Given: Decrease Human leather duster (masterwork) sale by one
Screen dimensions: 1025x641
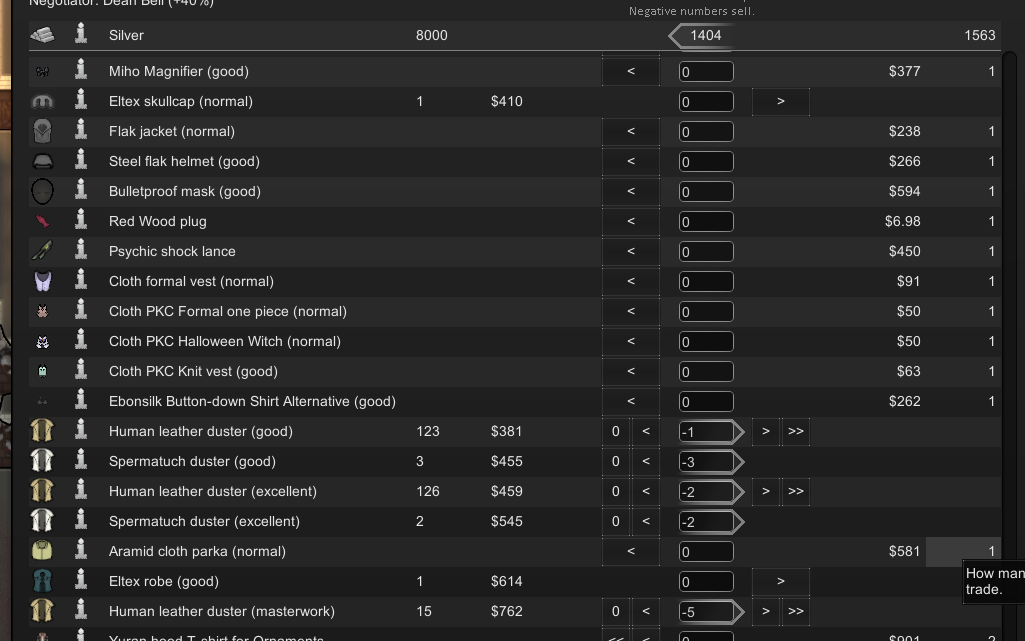Looking at the screenshot, I should click(x=646, y=612).
